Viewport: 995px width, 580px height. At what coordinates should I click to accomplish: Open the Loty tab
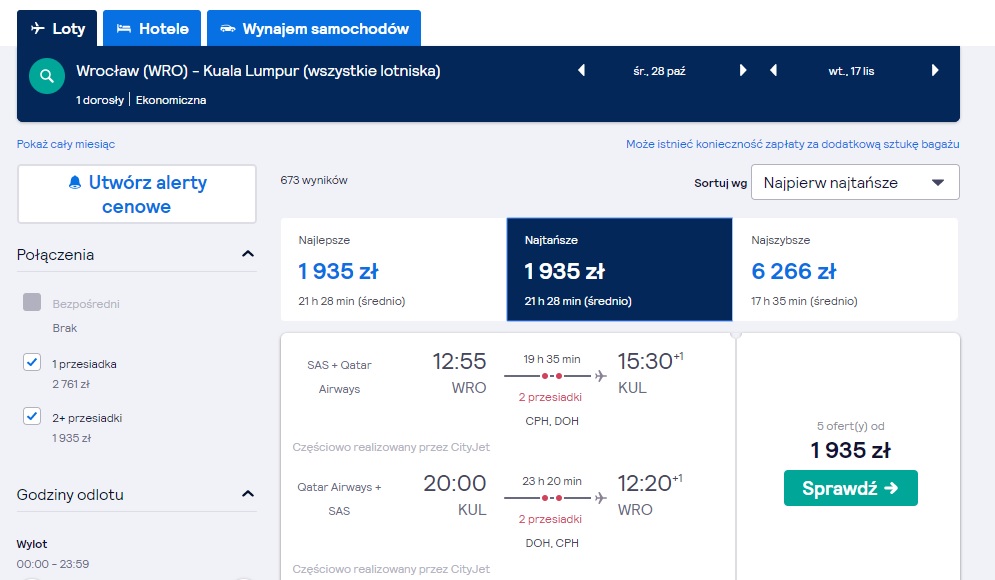57,29
